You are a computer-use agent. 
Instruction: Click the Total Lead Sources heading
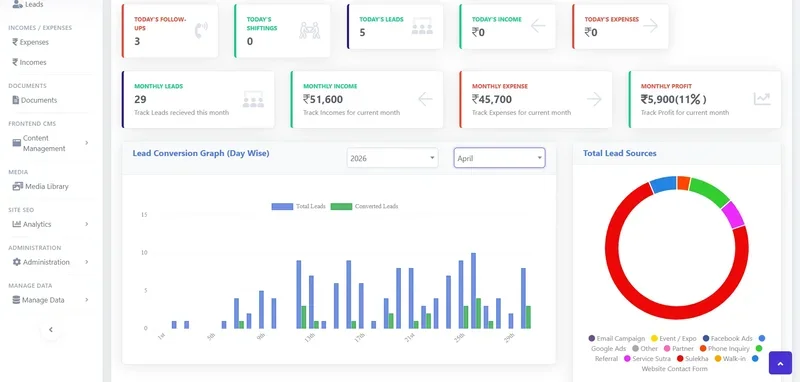[x=620, y=153]
